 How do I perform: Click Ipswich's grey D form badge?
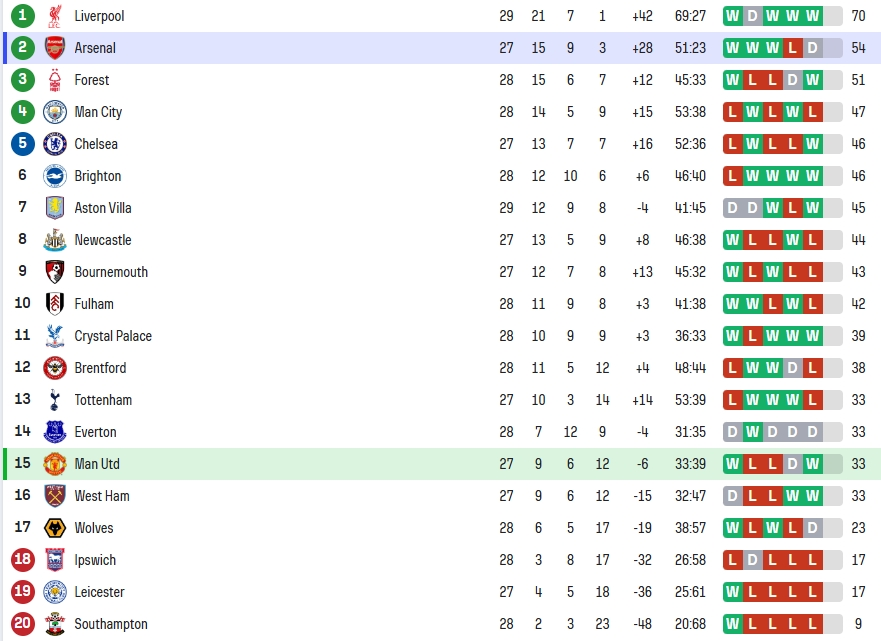(753, 560)
